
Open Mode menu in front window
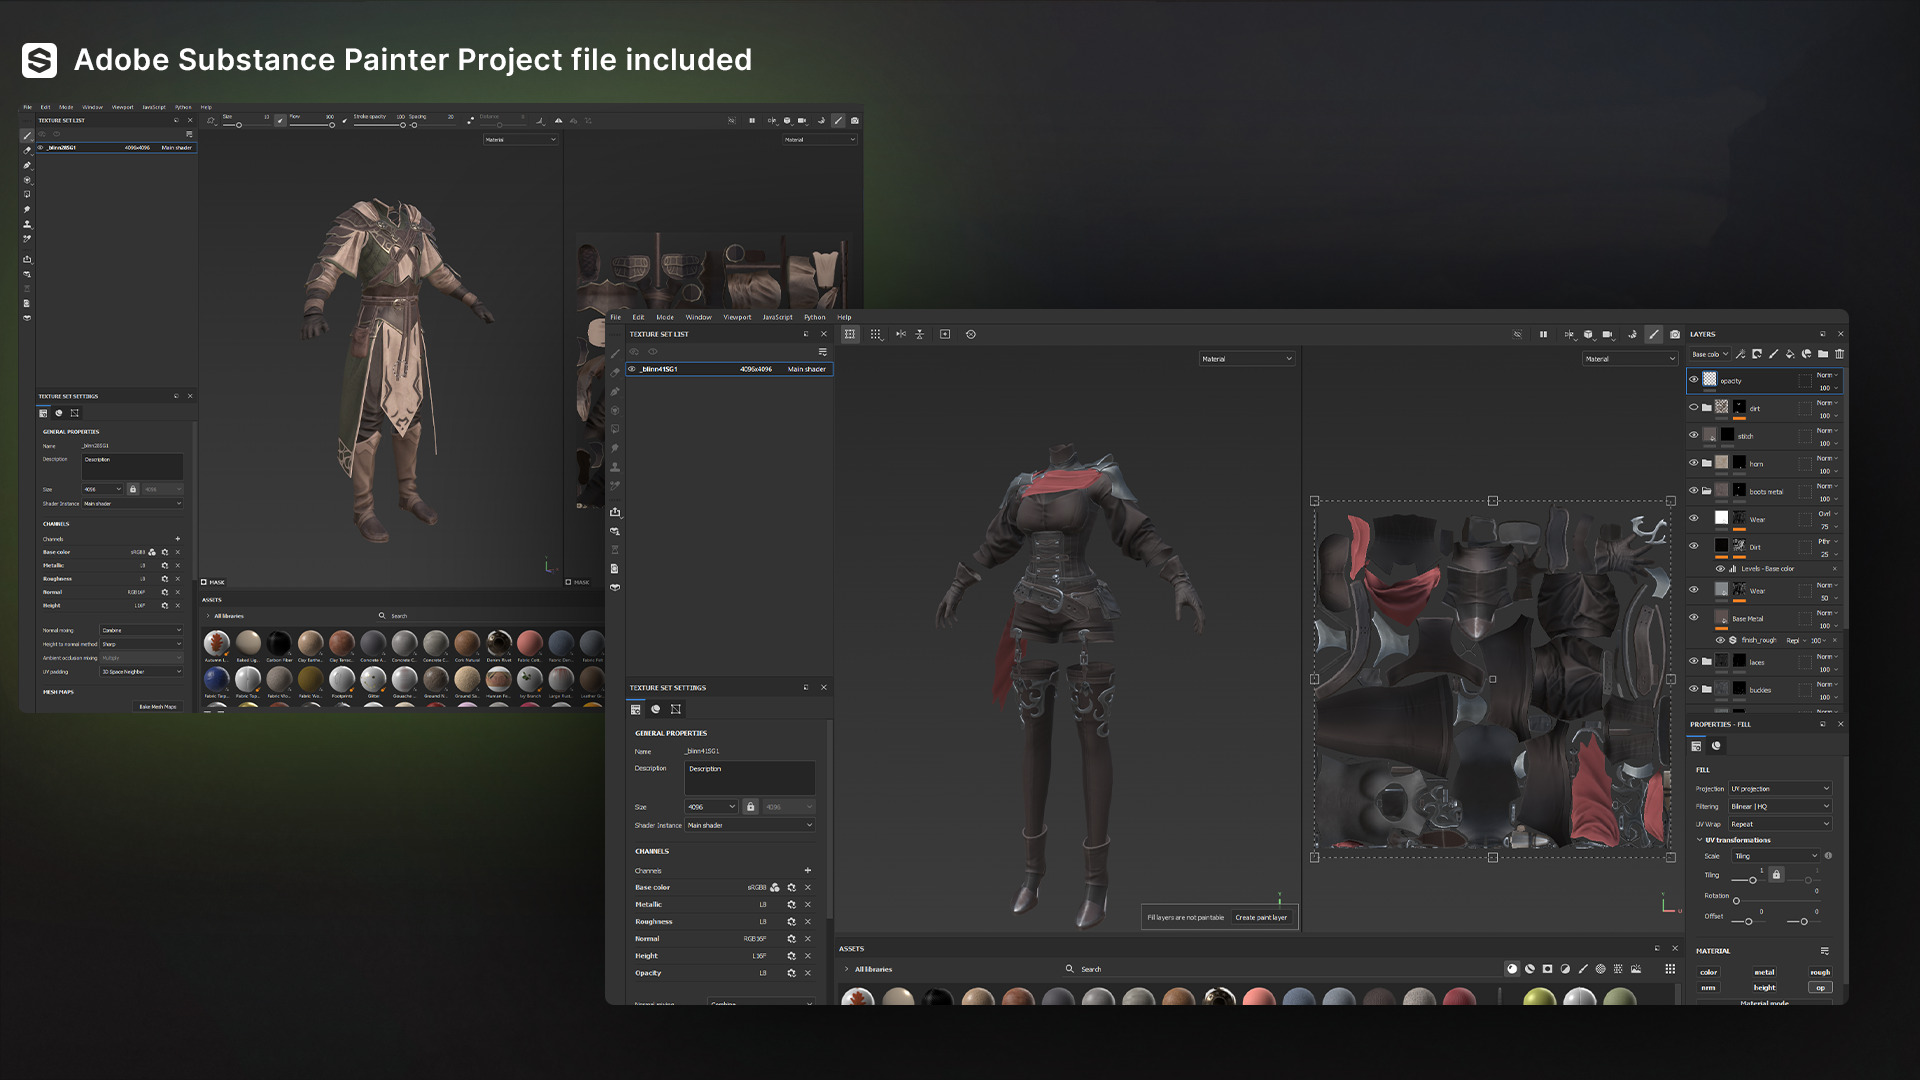point(665,317)
